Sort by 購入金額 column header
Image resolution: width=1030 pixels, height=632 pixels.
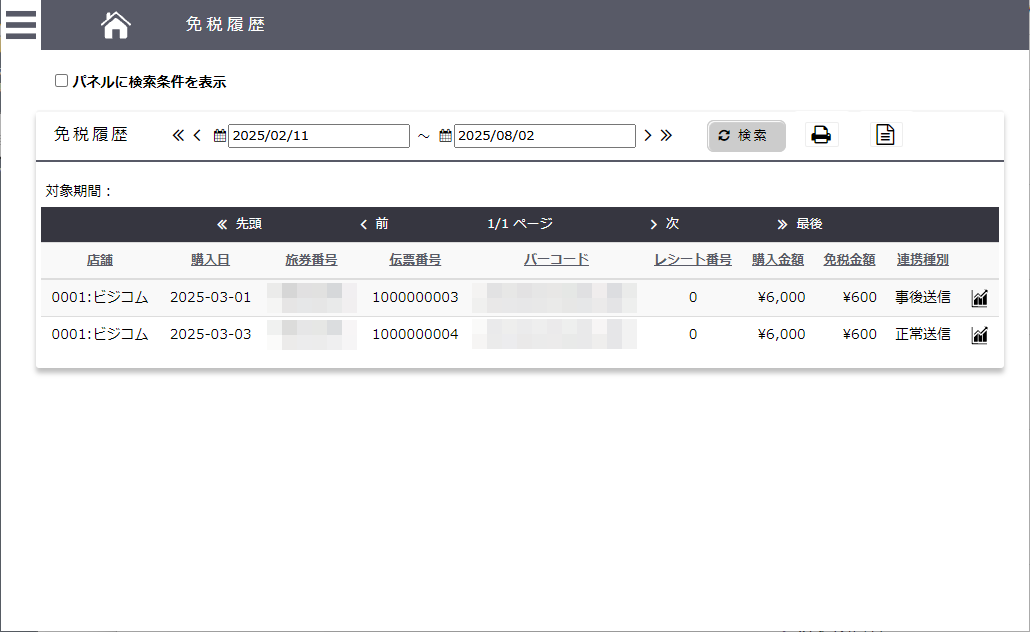point(778,260)
